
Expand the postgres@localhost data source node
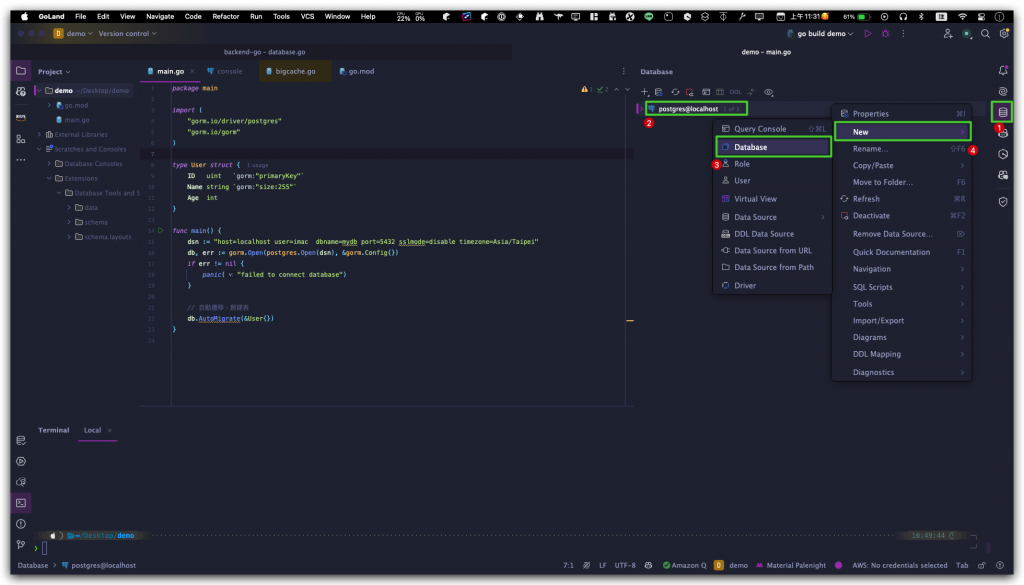click(x=641, y=109)
